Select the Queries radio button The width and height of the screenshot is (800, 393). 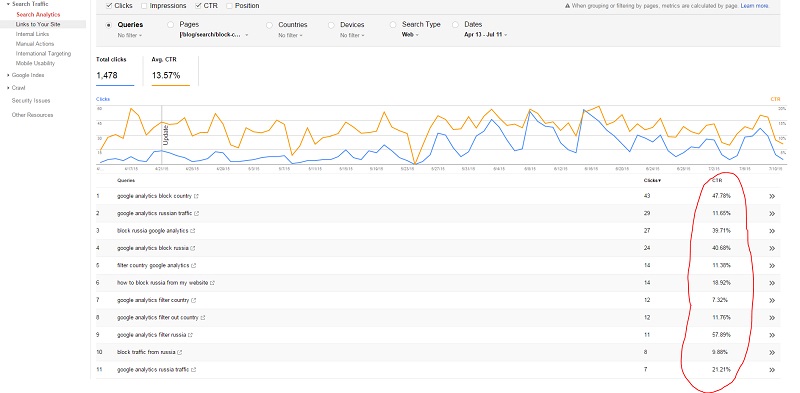coord(109,24)
